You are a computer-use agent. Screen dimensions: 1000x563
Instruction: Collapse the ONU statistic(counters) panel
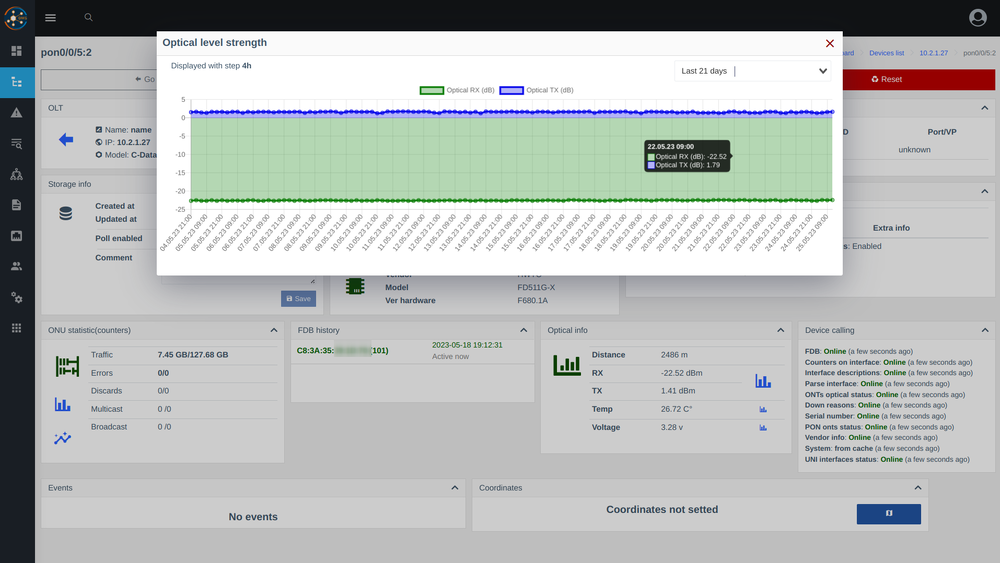[273, 330]
